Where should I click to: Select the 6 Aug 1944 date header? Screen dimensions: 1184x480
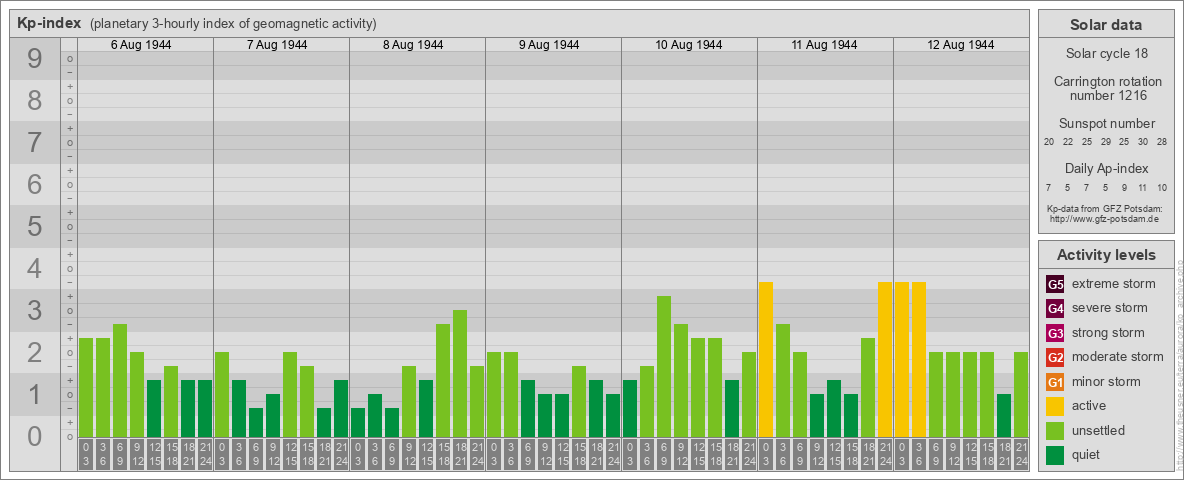pos(141,45)
